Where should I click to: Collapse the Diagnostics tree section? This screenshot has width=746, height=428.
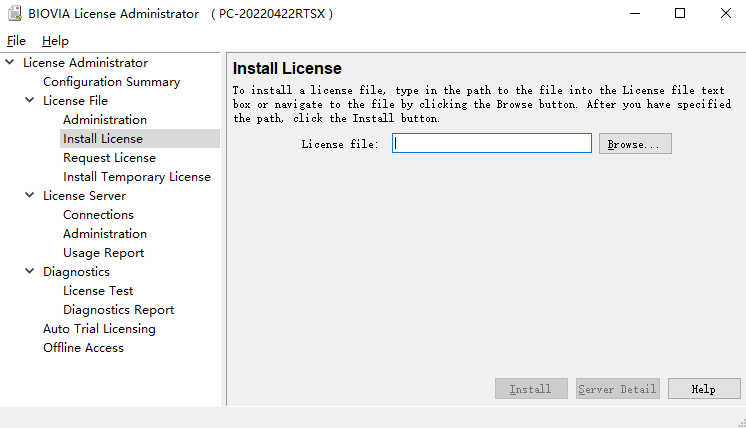click(30, 272)
